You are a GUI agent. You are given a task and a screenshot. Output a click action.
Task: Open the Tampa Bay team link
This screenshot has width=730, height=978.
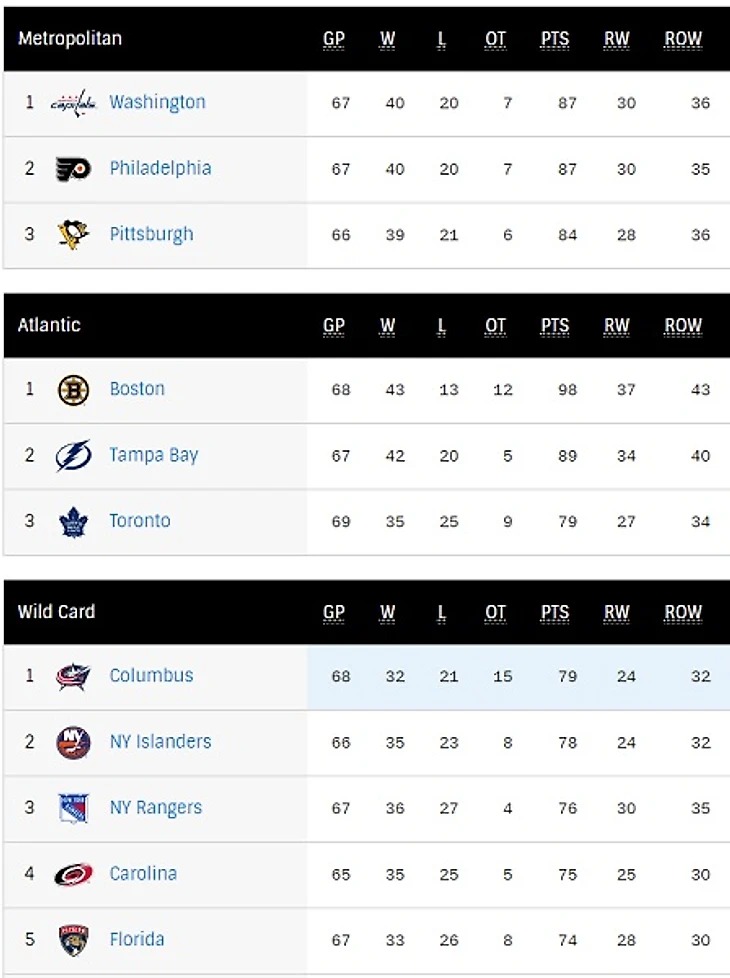pyautogui.click(x=154, y=455)
